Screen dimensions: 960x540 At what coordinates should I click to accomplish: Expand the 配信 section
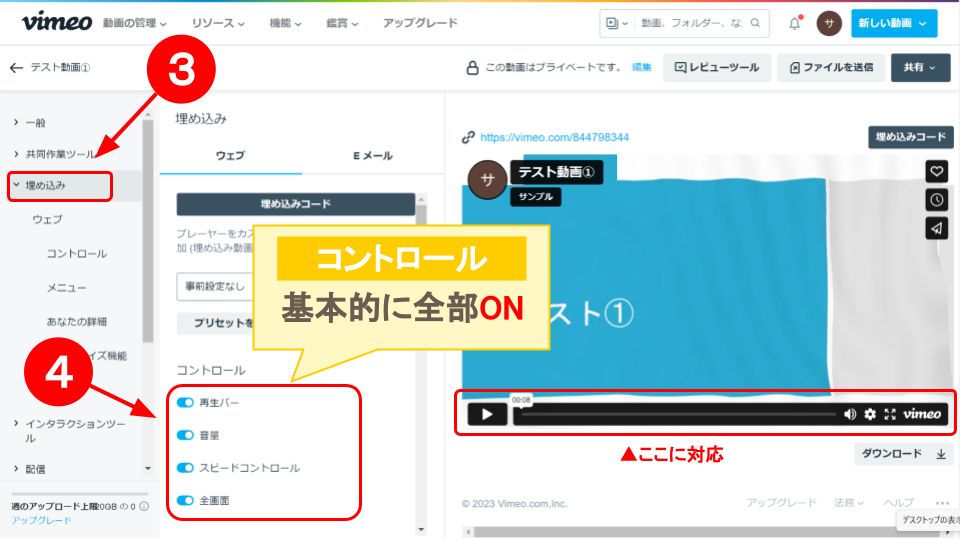[29, 469]
